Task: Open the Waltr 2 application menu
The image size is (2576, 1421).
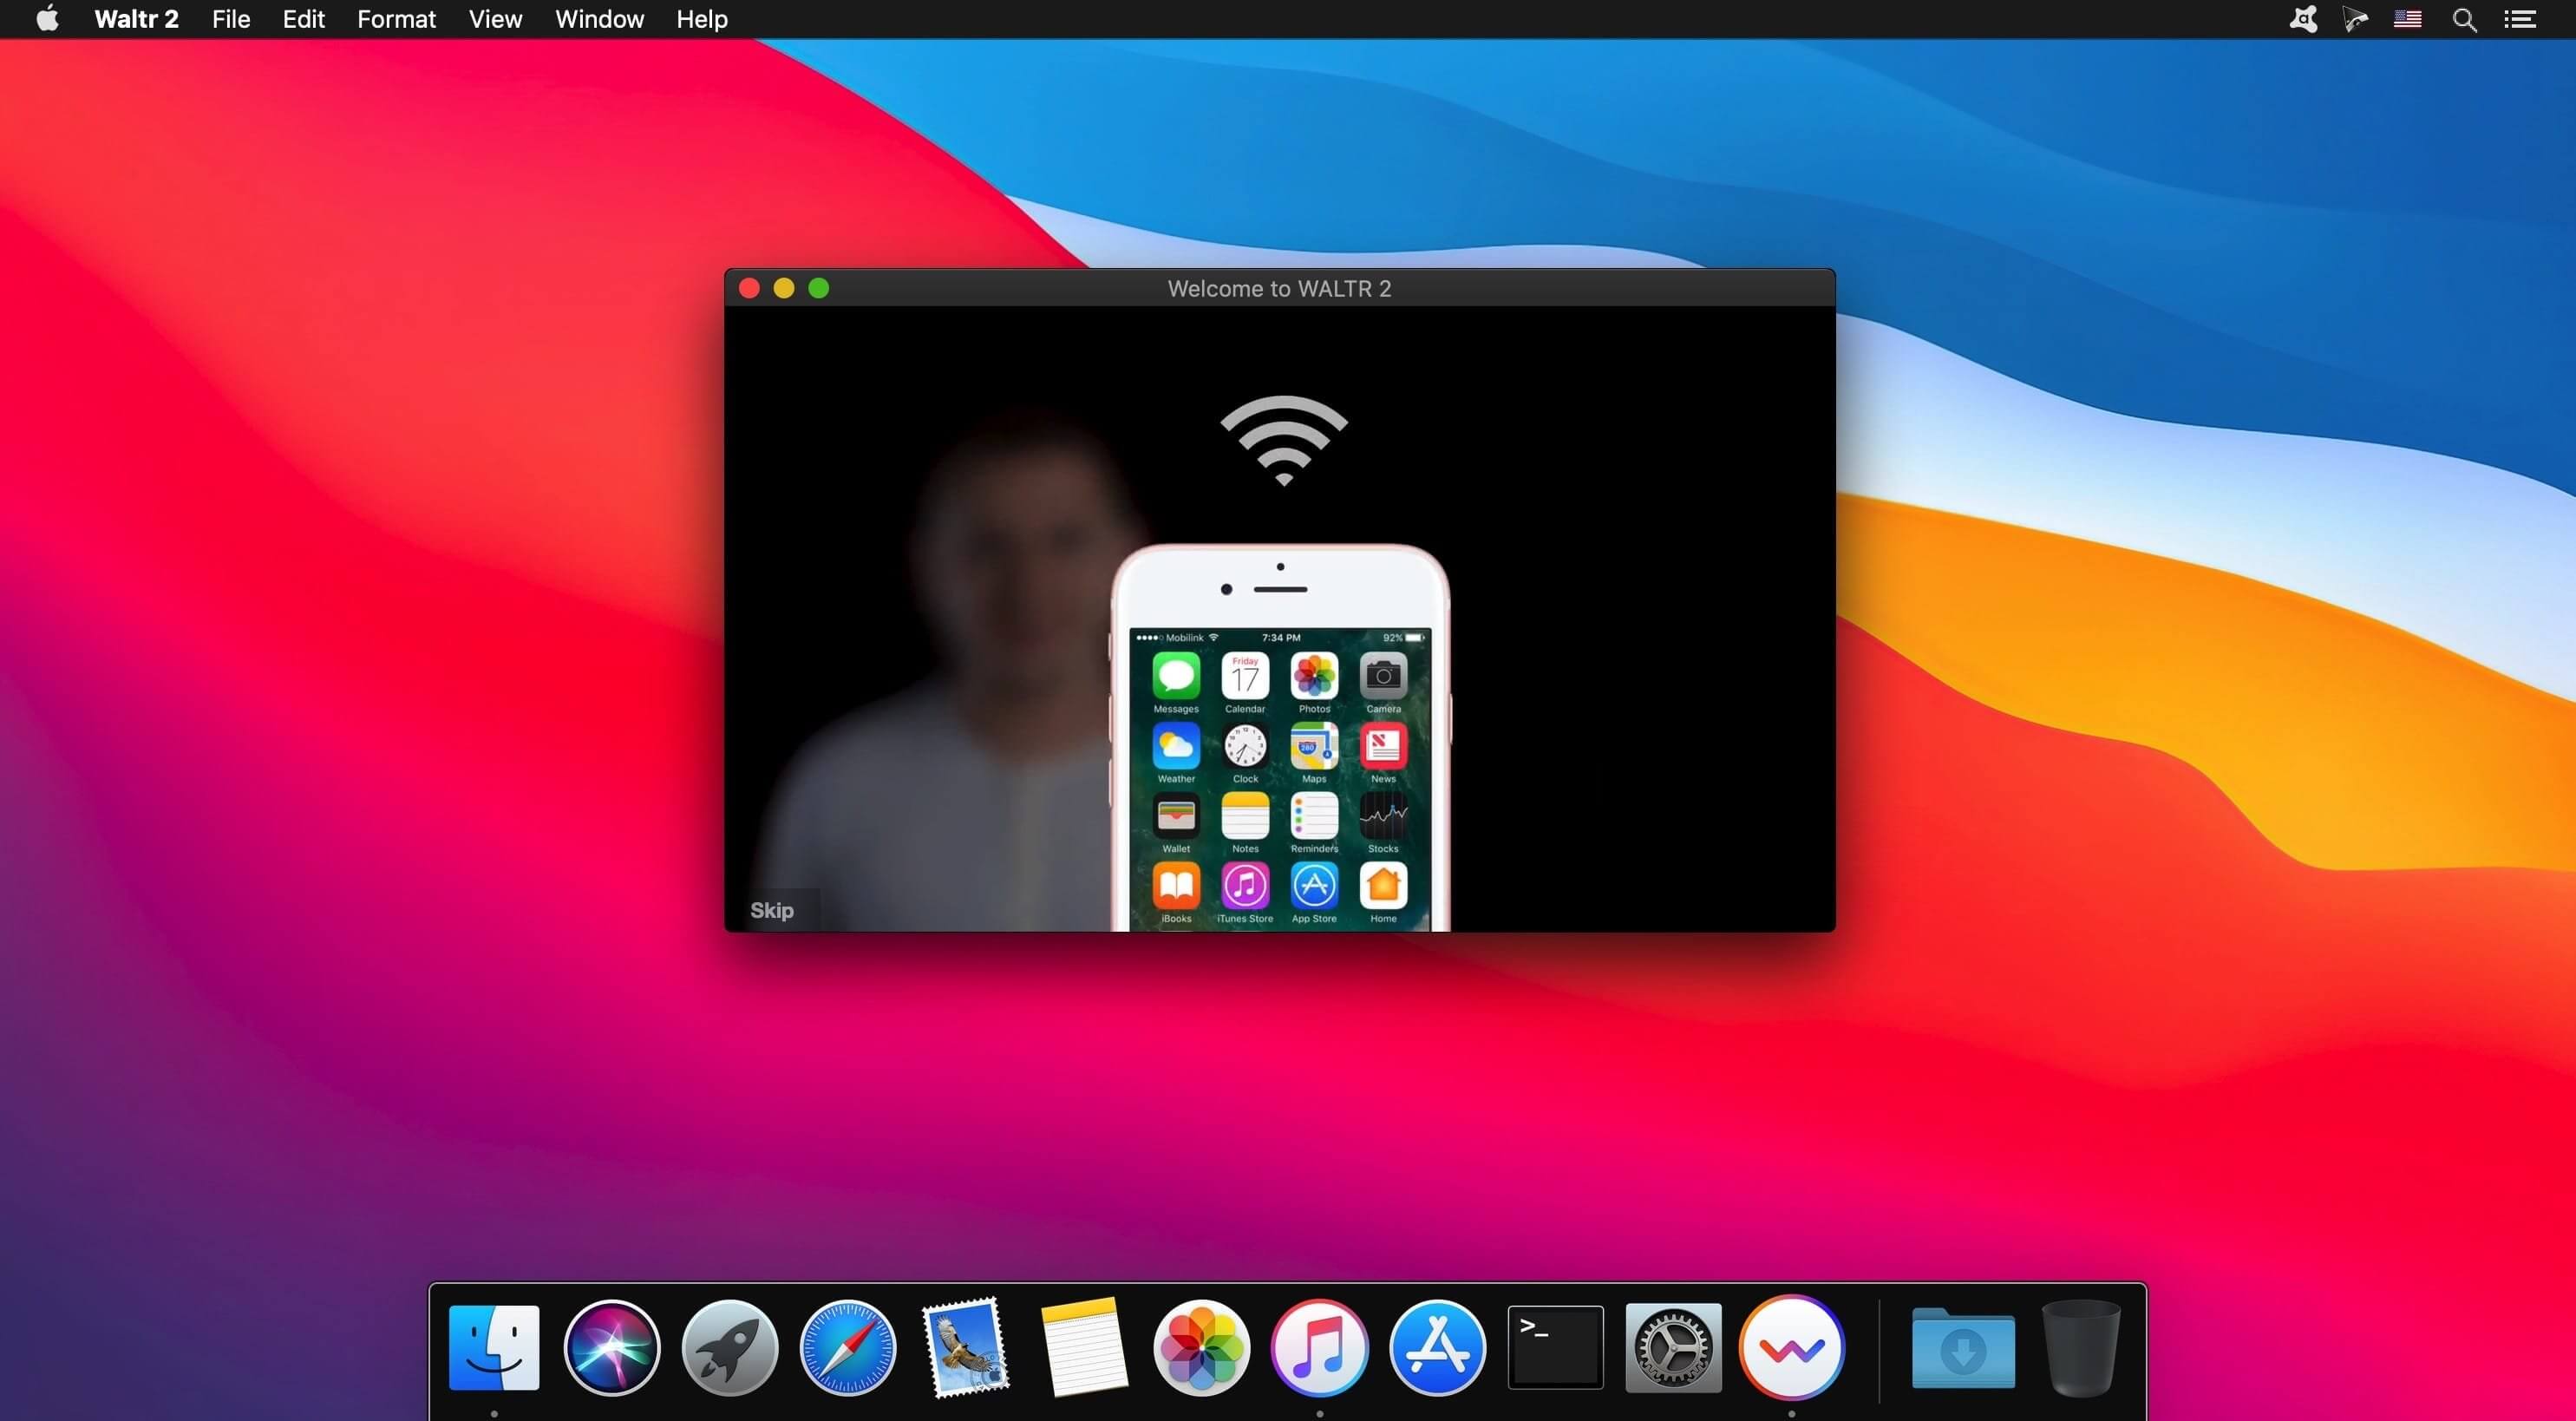Action: click(x=136, y=19)
